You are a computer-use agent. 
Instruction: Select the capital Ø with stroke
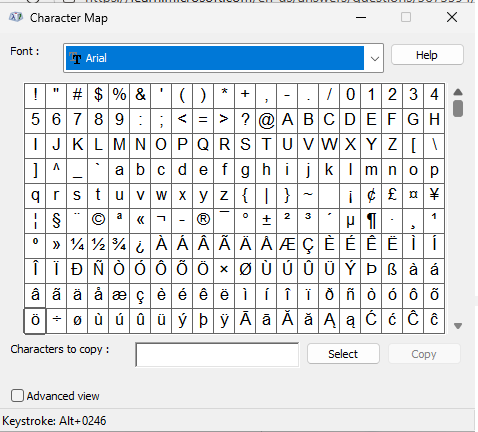click(245, 270)
